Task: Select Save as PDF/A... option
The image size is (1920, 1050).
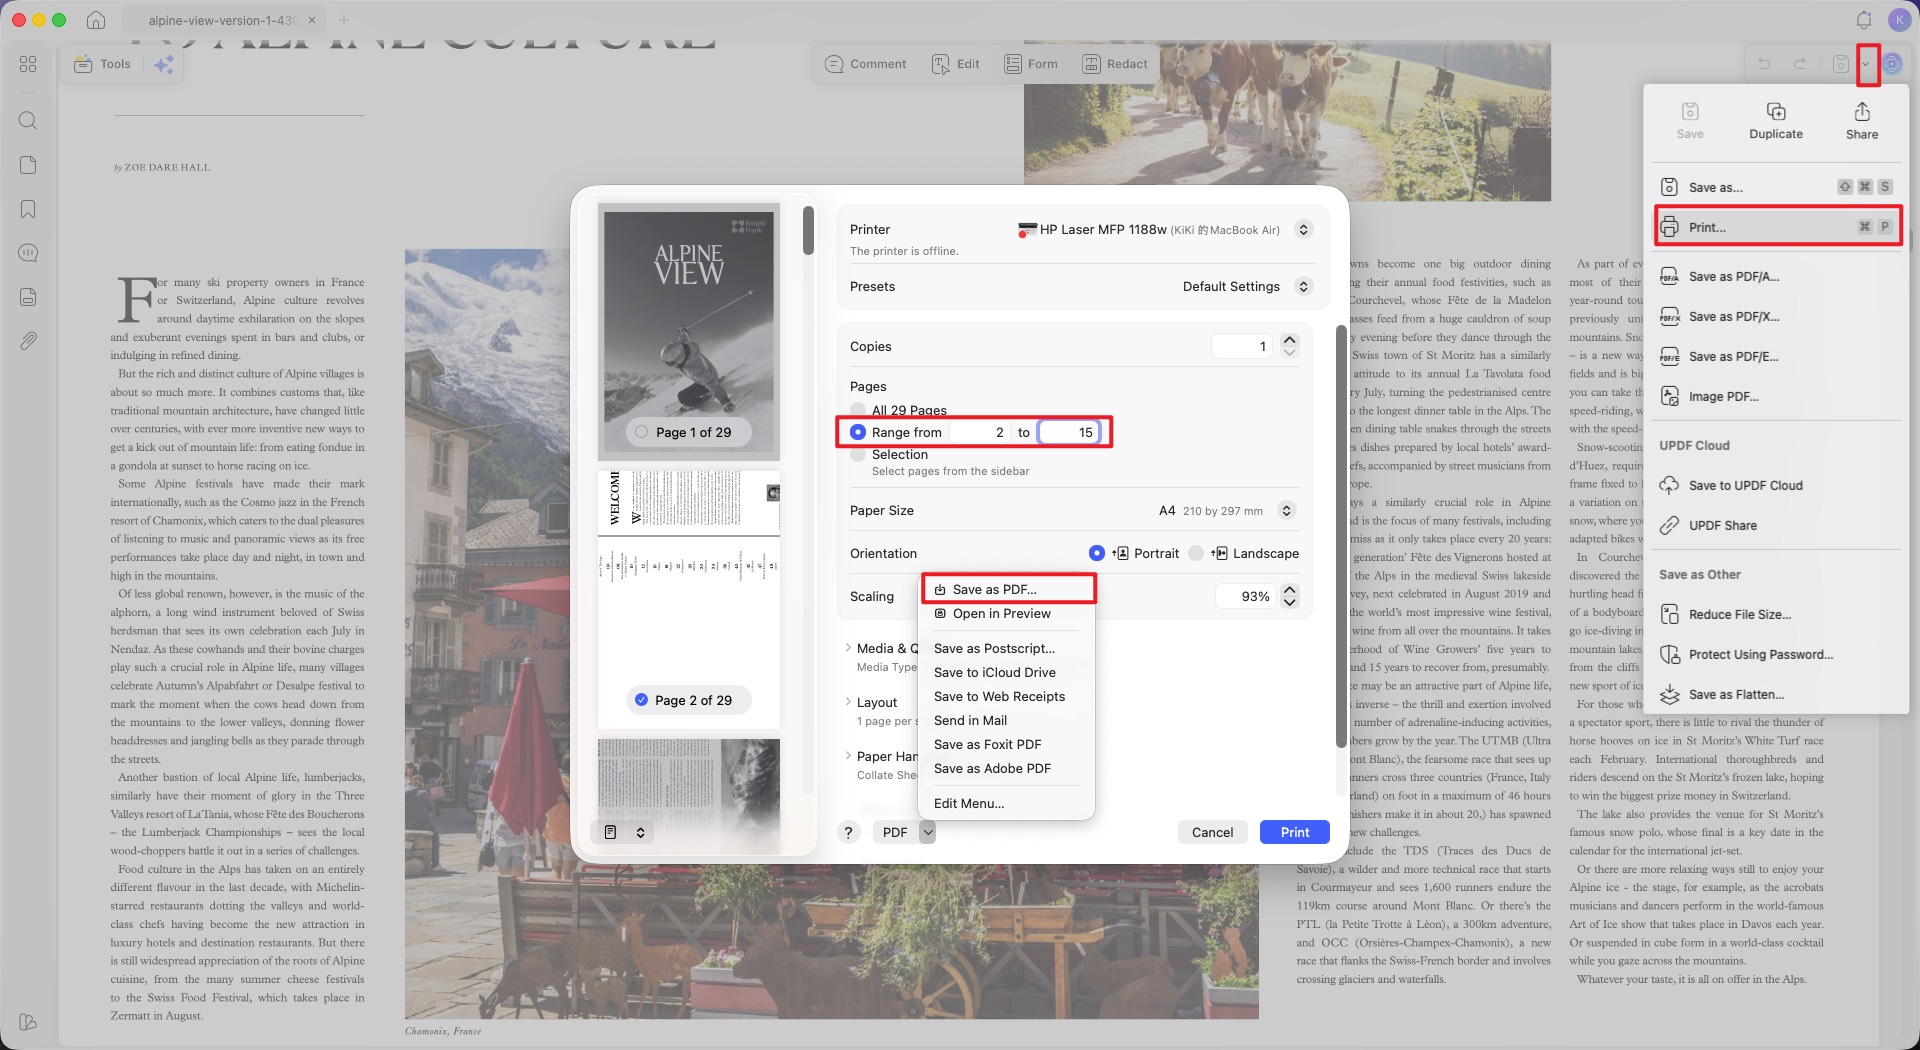Action: pos(1776,277)
